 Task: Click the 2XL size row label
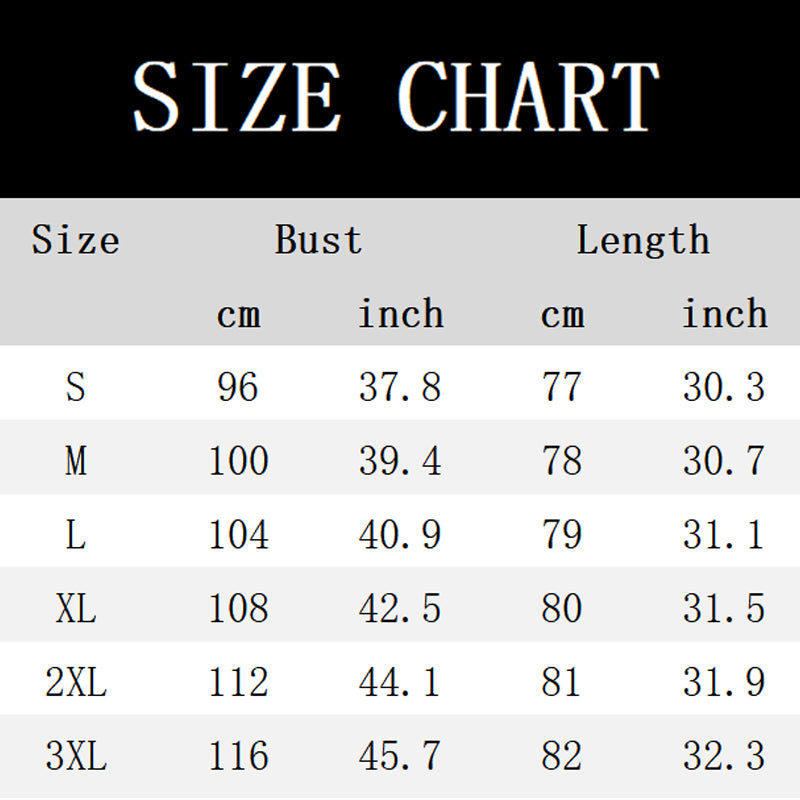click(x=75, y=683)
